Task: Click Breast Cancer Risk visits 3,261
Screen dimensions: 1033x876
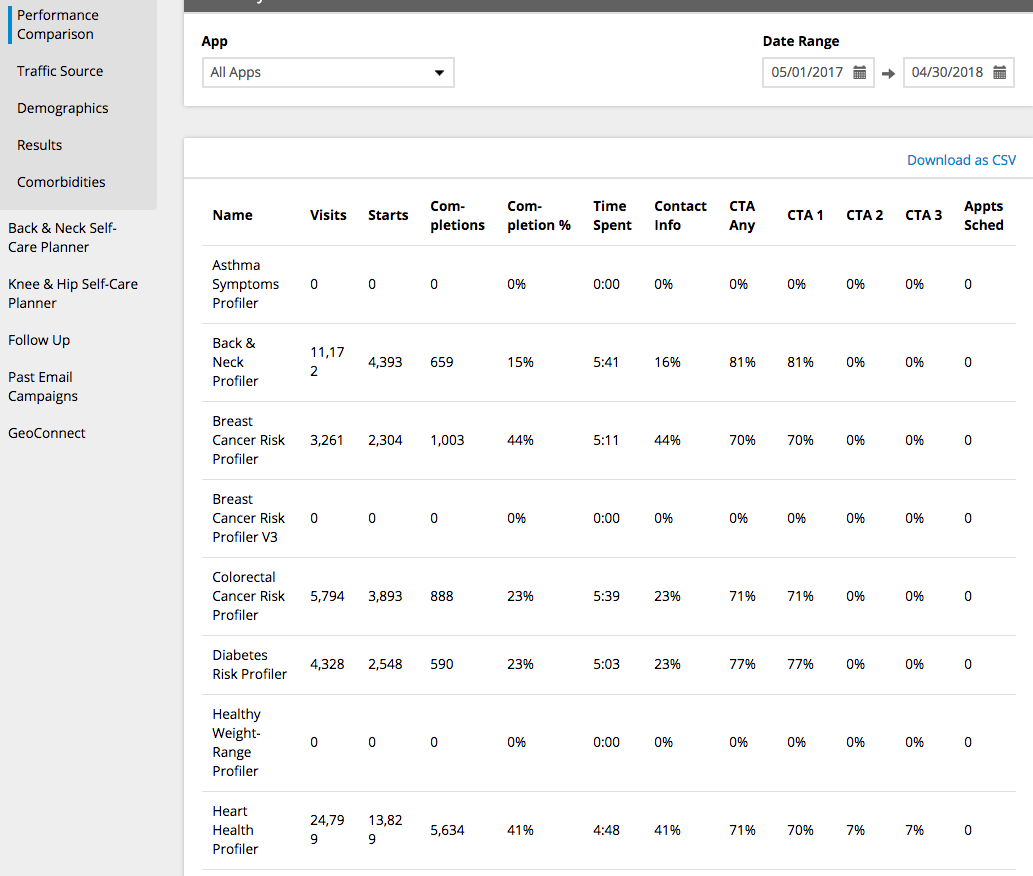Action: (x=327, y=440)
